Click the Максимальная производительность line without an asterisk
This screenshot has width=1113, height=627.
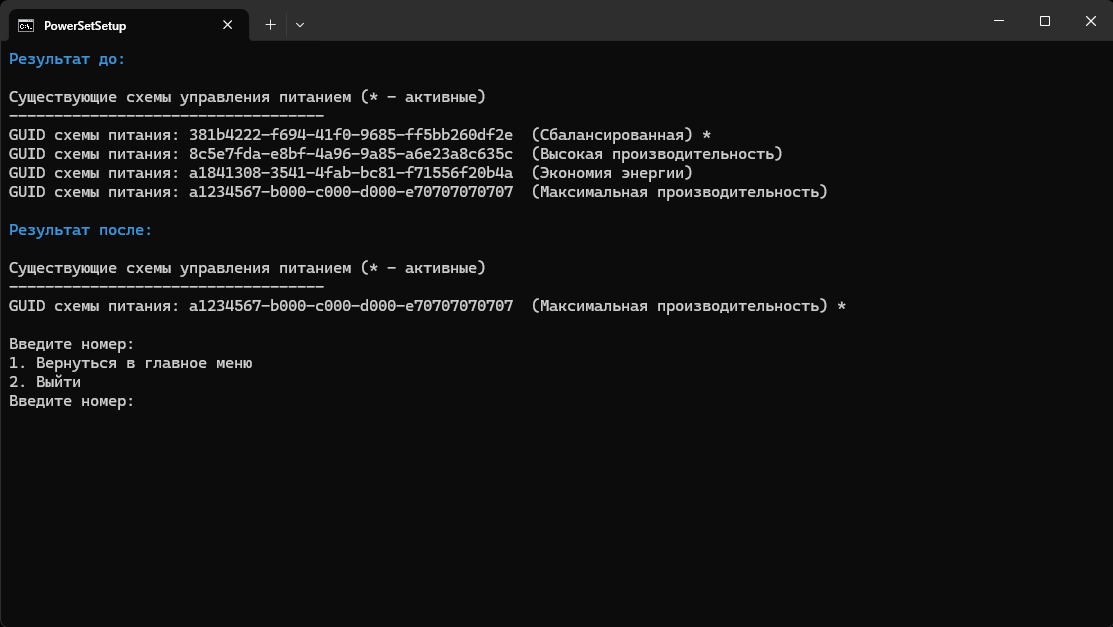pyautogui.click(x=418, y=192)
